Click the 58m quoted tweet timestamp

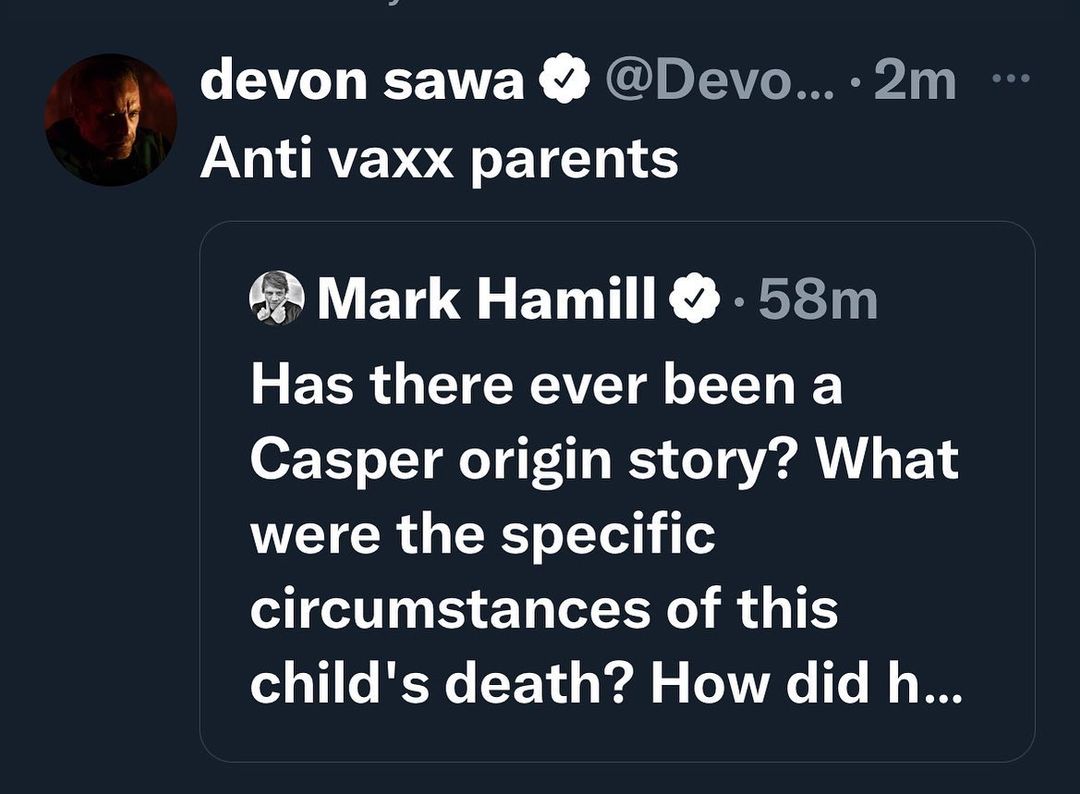click(x=817, y=300)
